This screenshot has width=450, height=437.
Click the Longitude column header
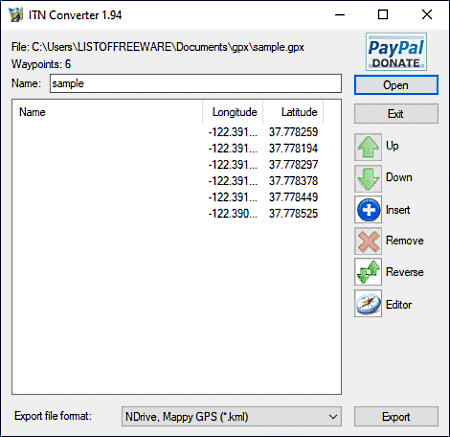pyautogui.click(x=233, y=112)
